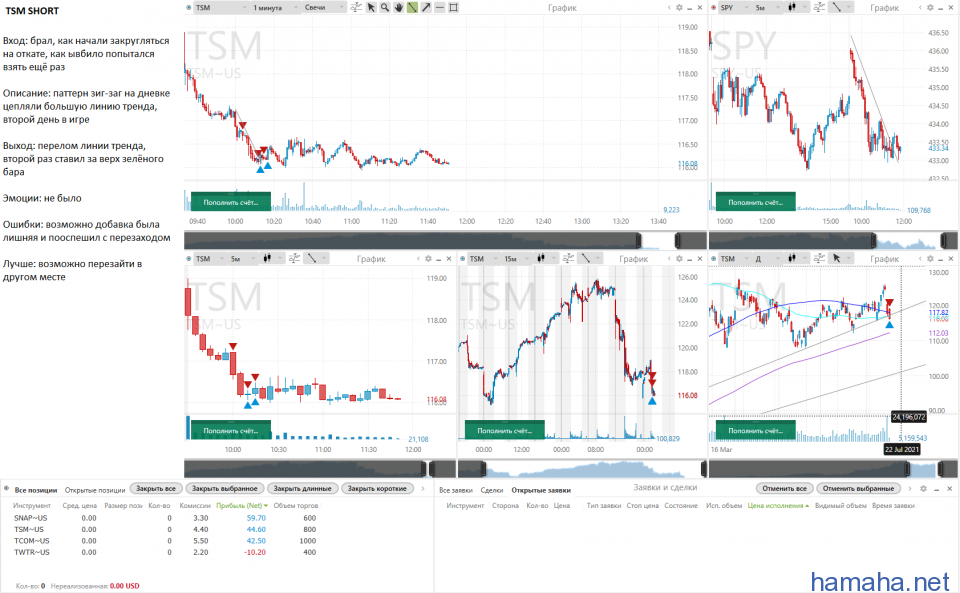Screen dimensions: 960x593
Task: Click 'Закрыть короткие' button
Action: click(377, 488)
